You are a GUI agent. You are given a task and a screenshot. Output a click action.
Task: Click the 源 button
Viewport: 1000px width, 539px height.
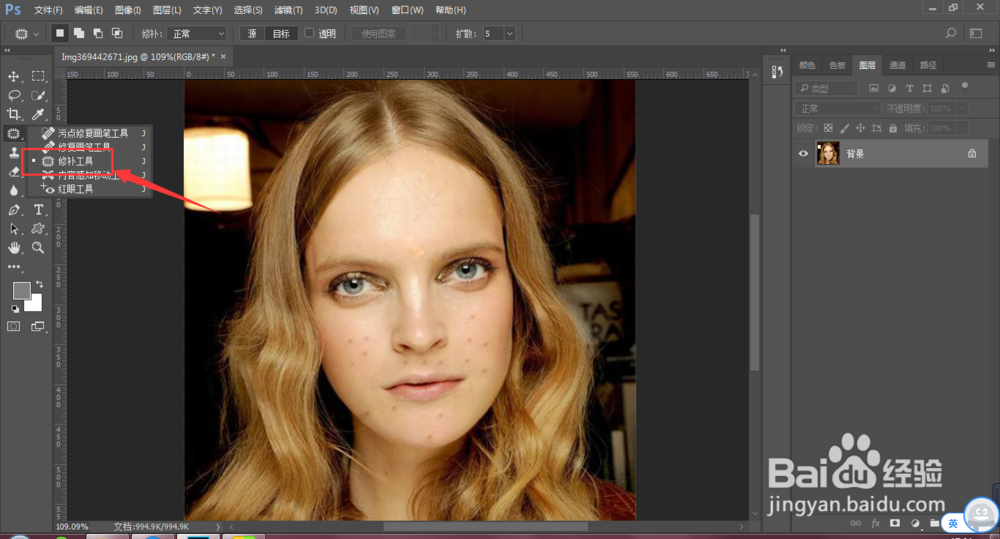tap(252, 34)
